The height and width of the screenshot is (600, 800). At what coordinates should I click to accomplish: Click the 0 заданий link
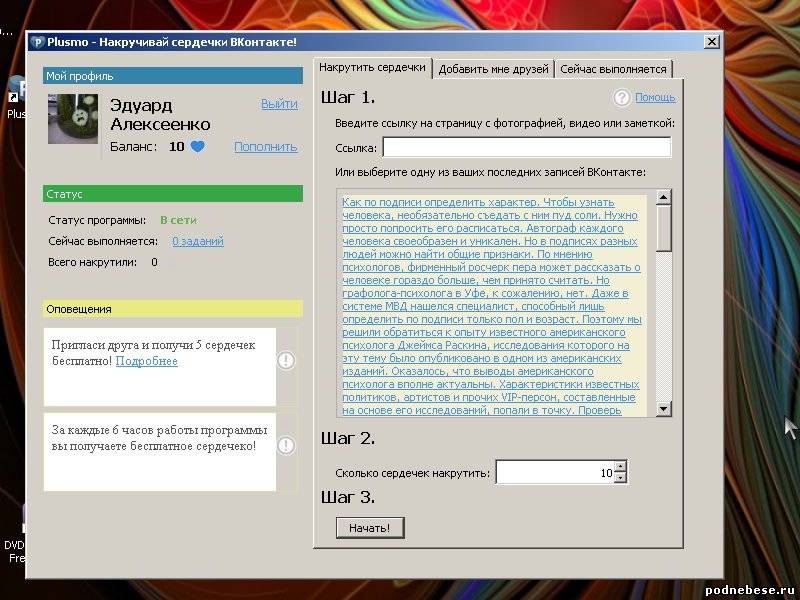(198, 241)
